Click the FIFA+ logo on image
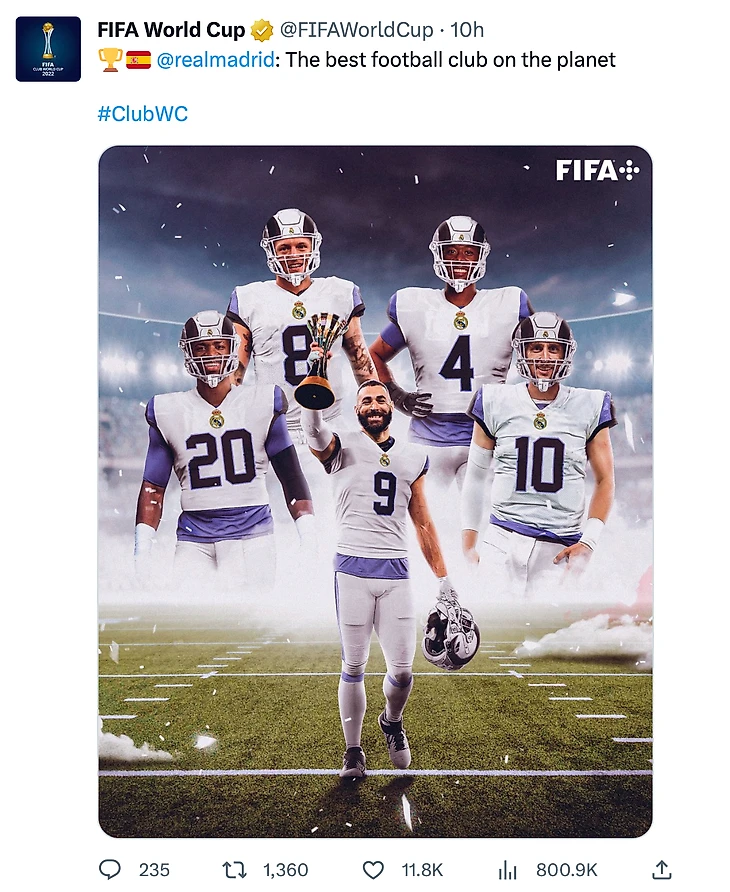The image size is (730, 892). pos(597,170)
